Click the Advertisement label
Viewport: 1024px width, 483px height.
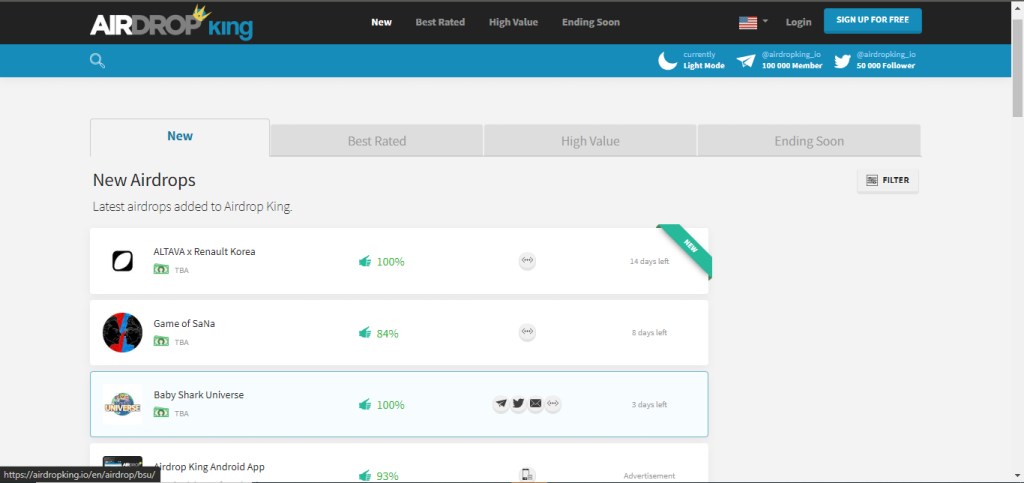pos(649,476)
